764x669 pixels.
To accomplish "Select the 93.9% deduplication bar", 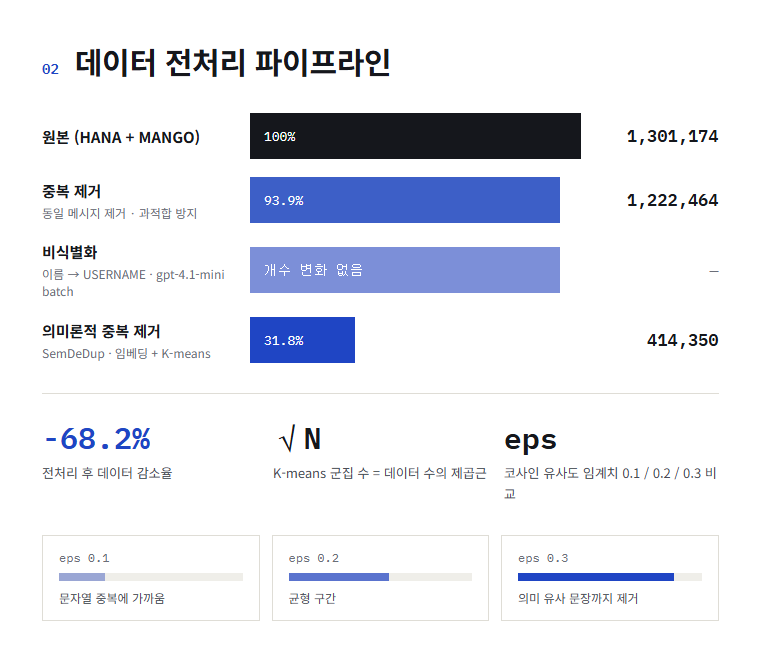I will tap(405, 200).
